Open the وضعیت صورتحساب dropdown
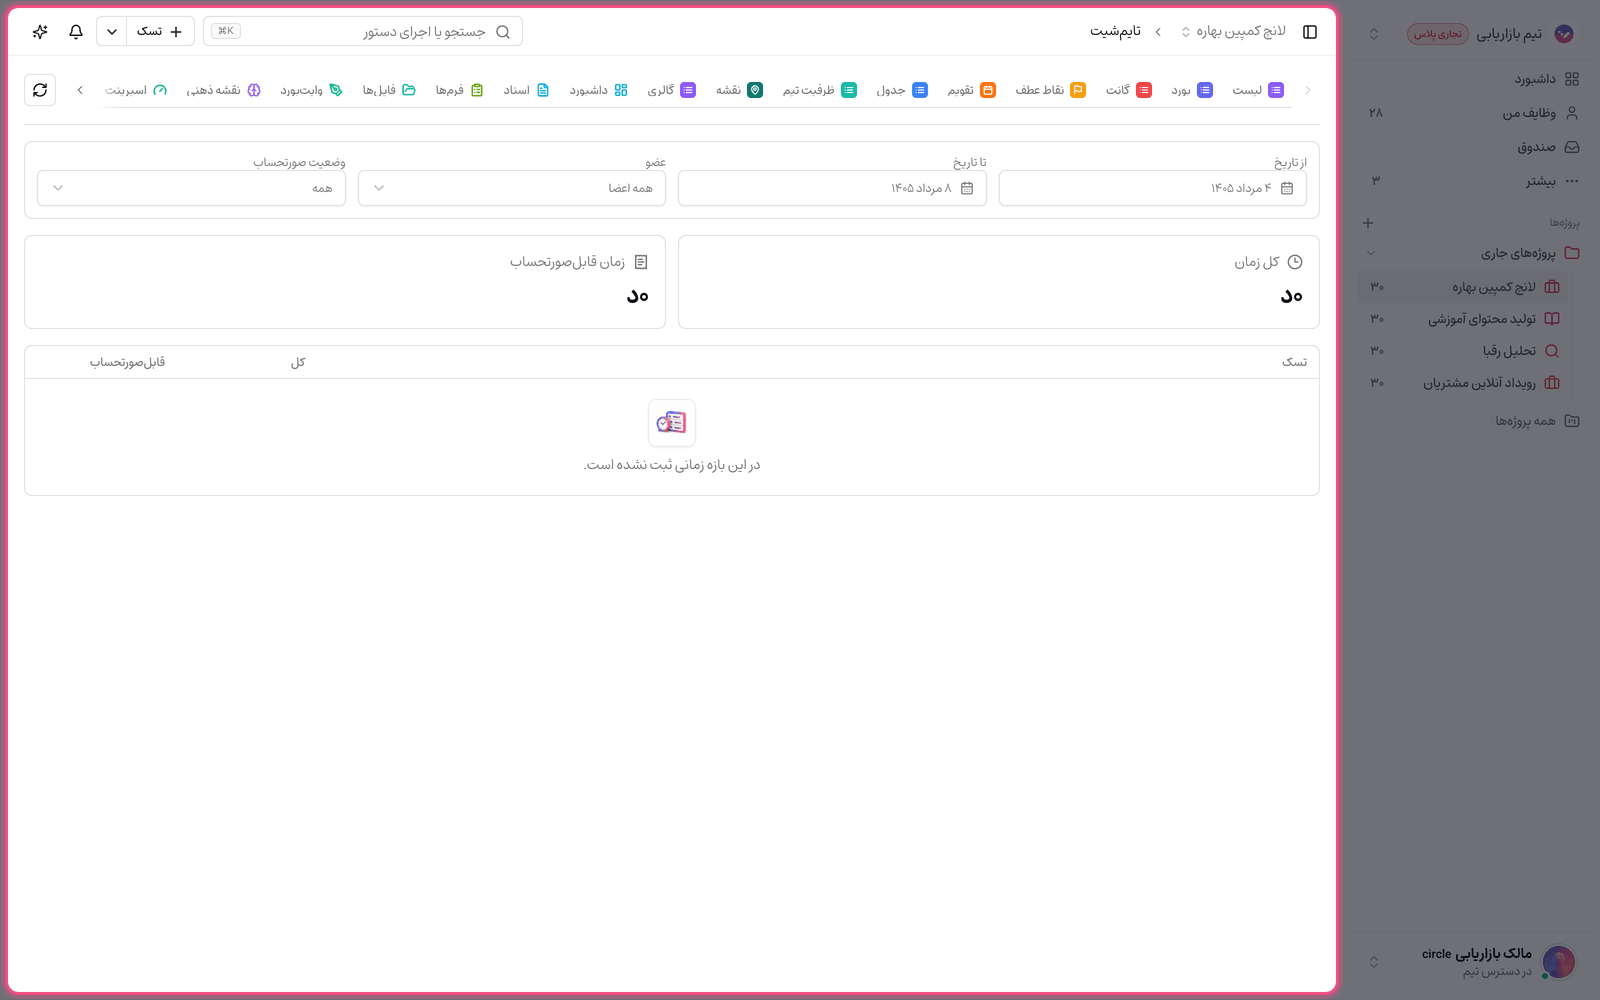Viewport: 1600px width, 1000px height. tap(191, 188)
